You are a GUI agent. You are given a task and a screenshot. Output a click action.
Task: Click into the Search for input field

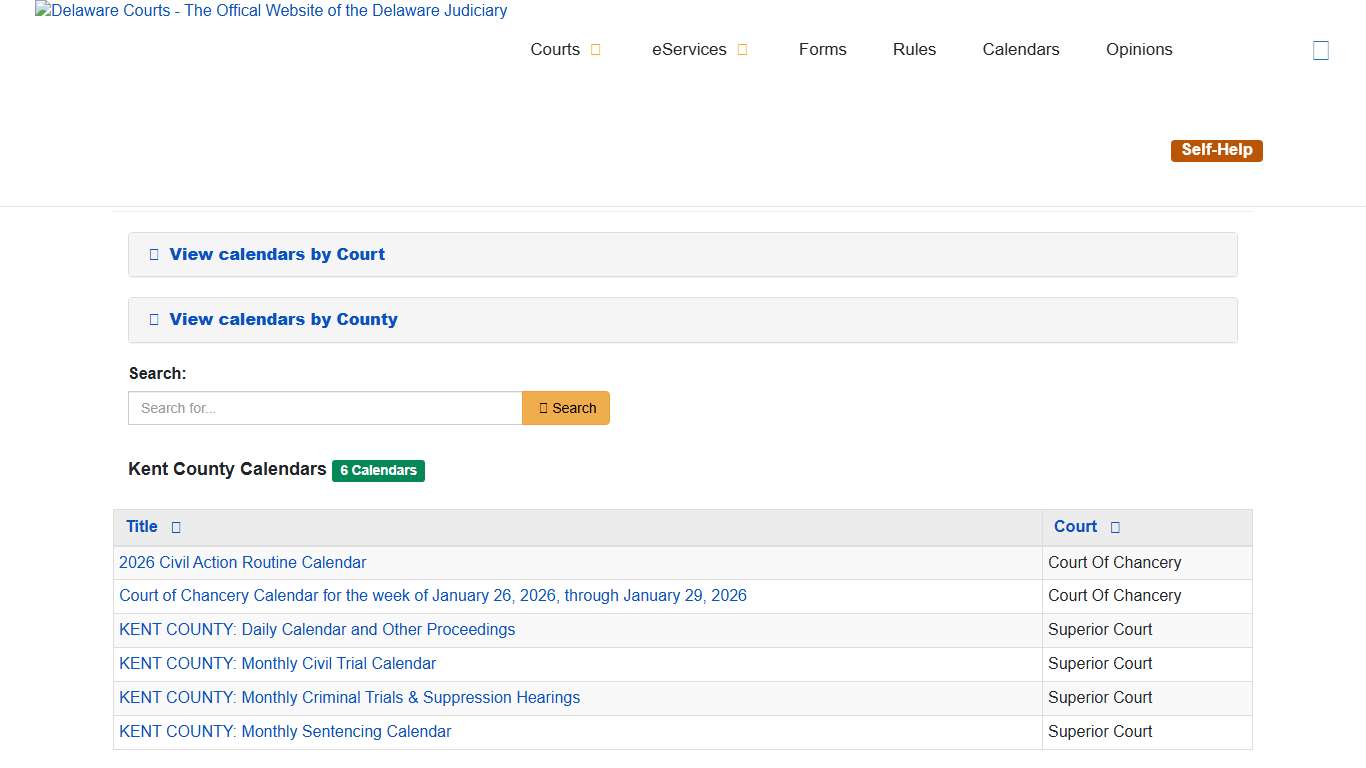pyautogui.click(x=324, y=408)
